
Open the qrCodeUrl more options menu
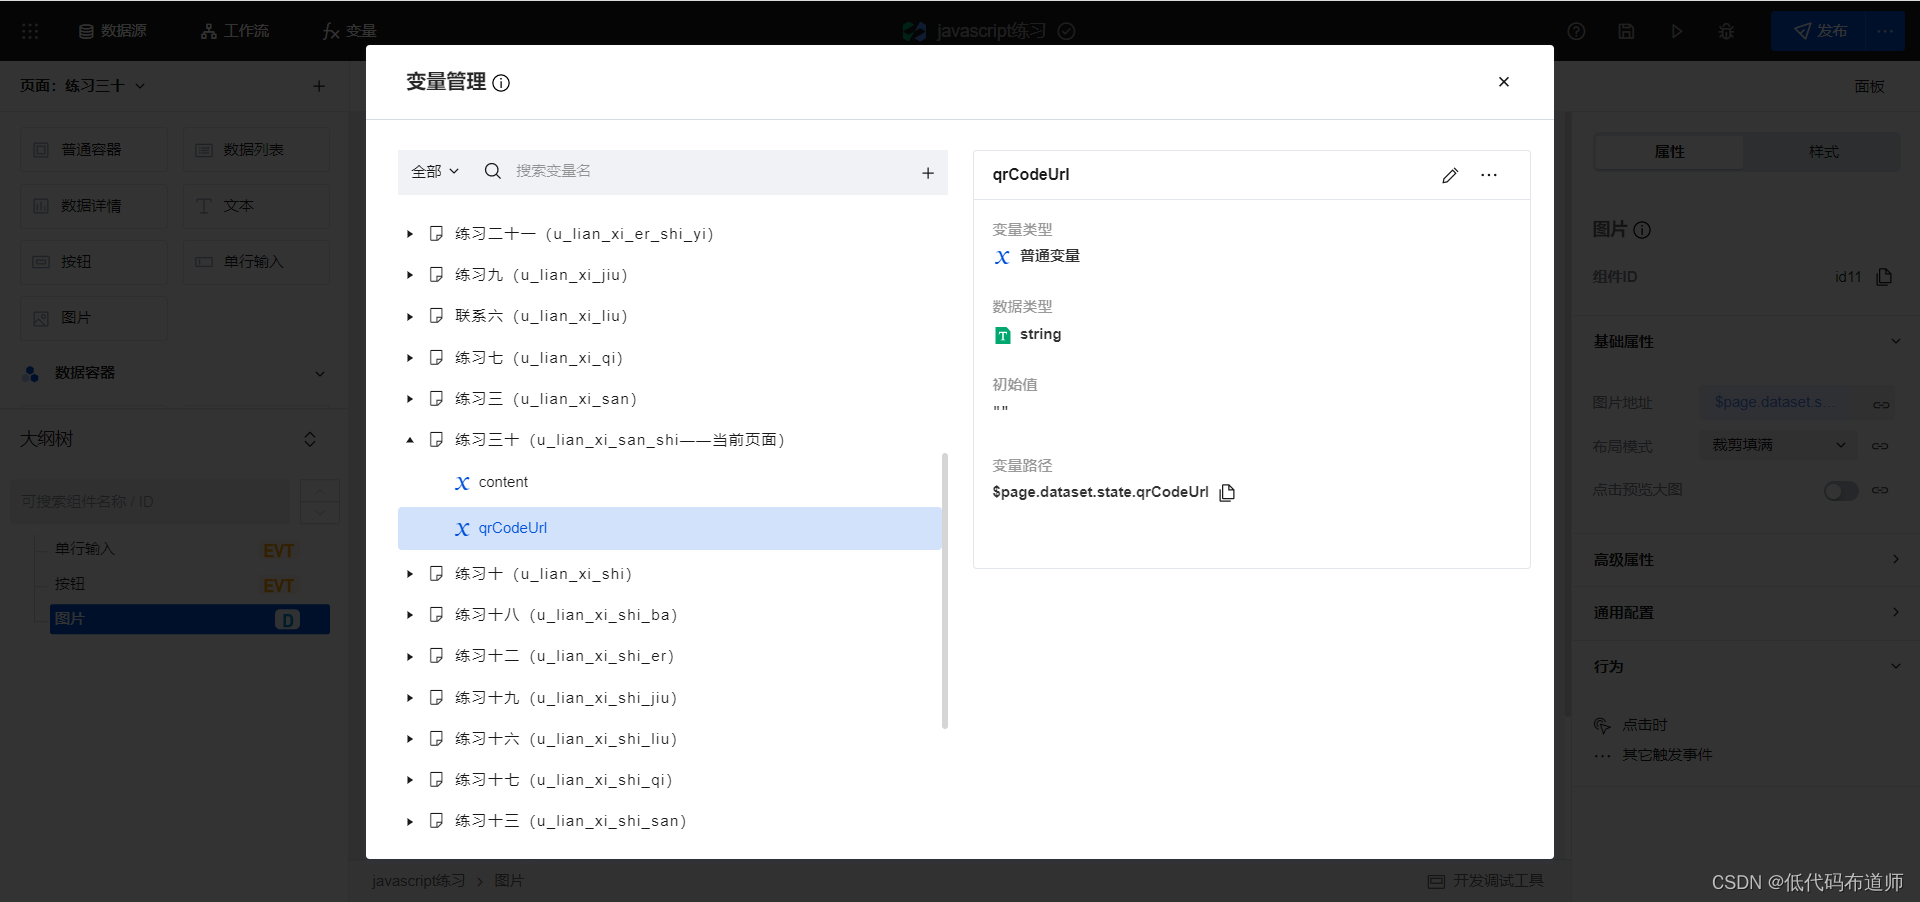coord(1489,175)
